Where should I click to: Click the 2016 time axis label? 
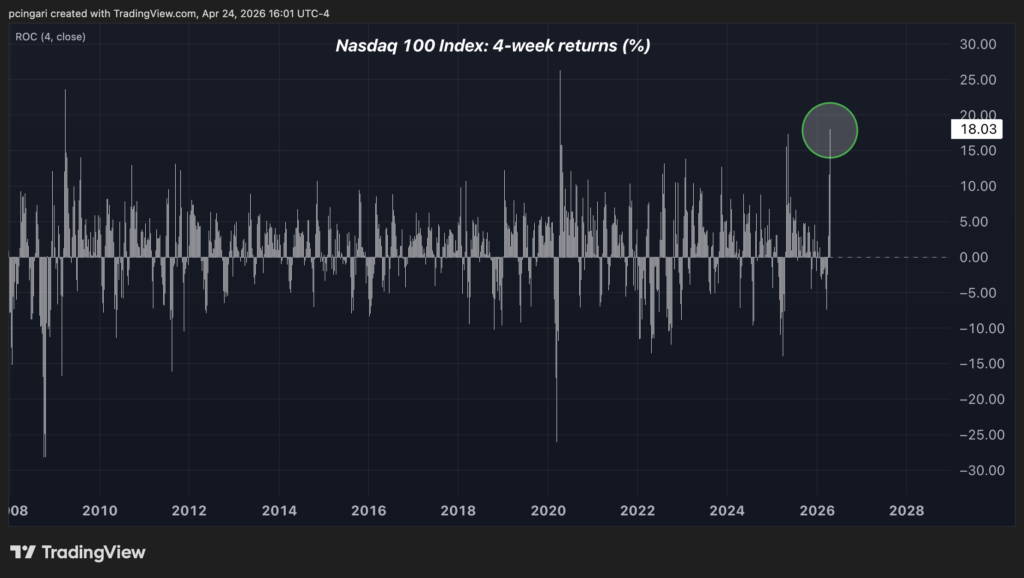368,511
